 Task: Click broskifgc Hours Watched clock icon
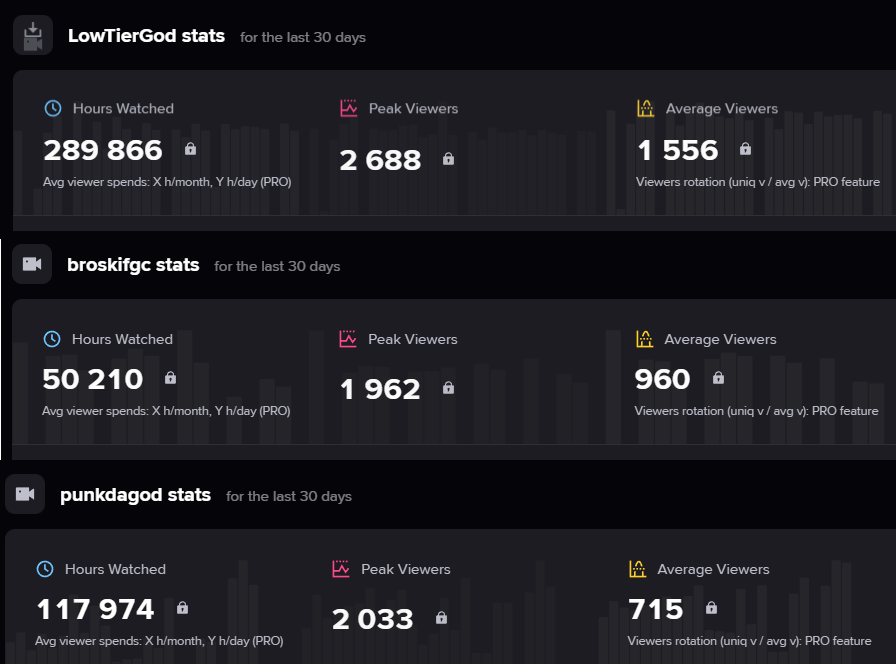[52, 339]
